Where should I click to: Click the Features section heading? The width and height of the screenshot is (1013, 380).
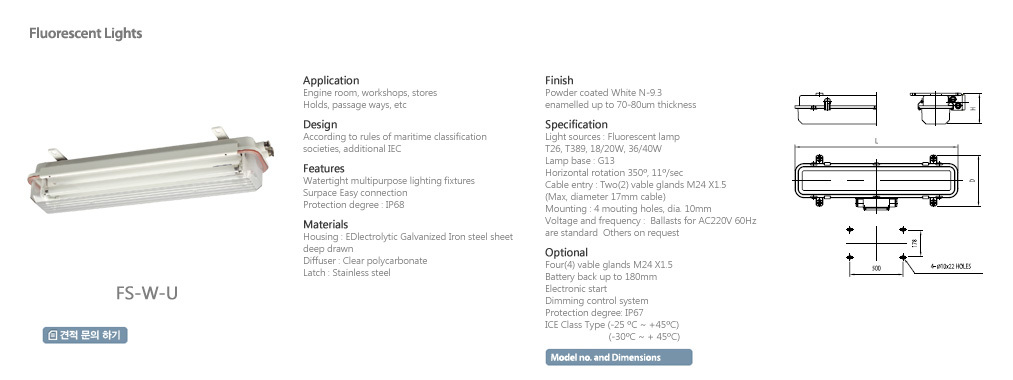click(324, 169)
